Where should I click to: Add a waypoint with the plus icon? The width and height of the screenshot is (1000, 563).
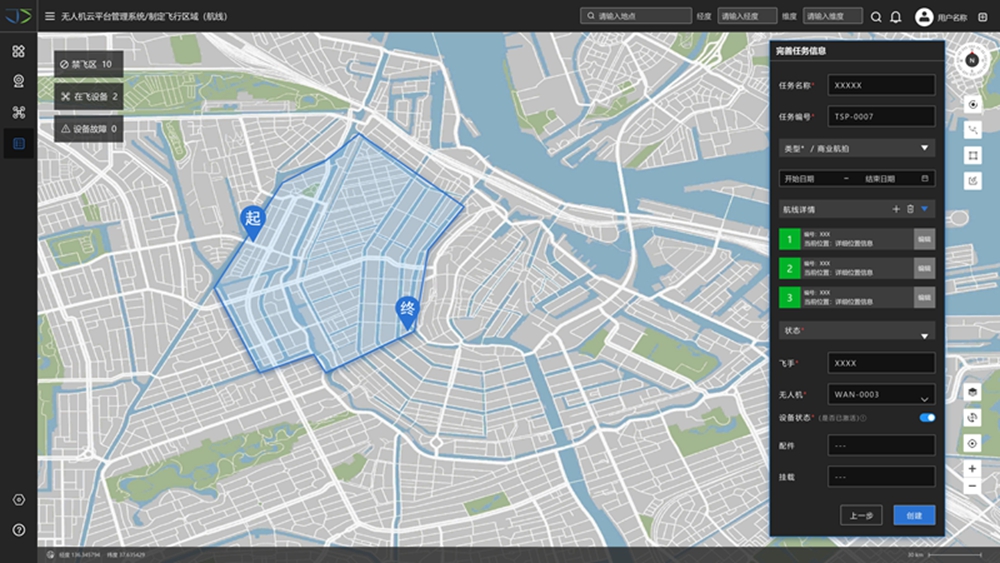coord(896,209)
